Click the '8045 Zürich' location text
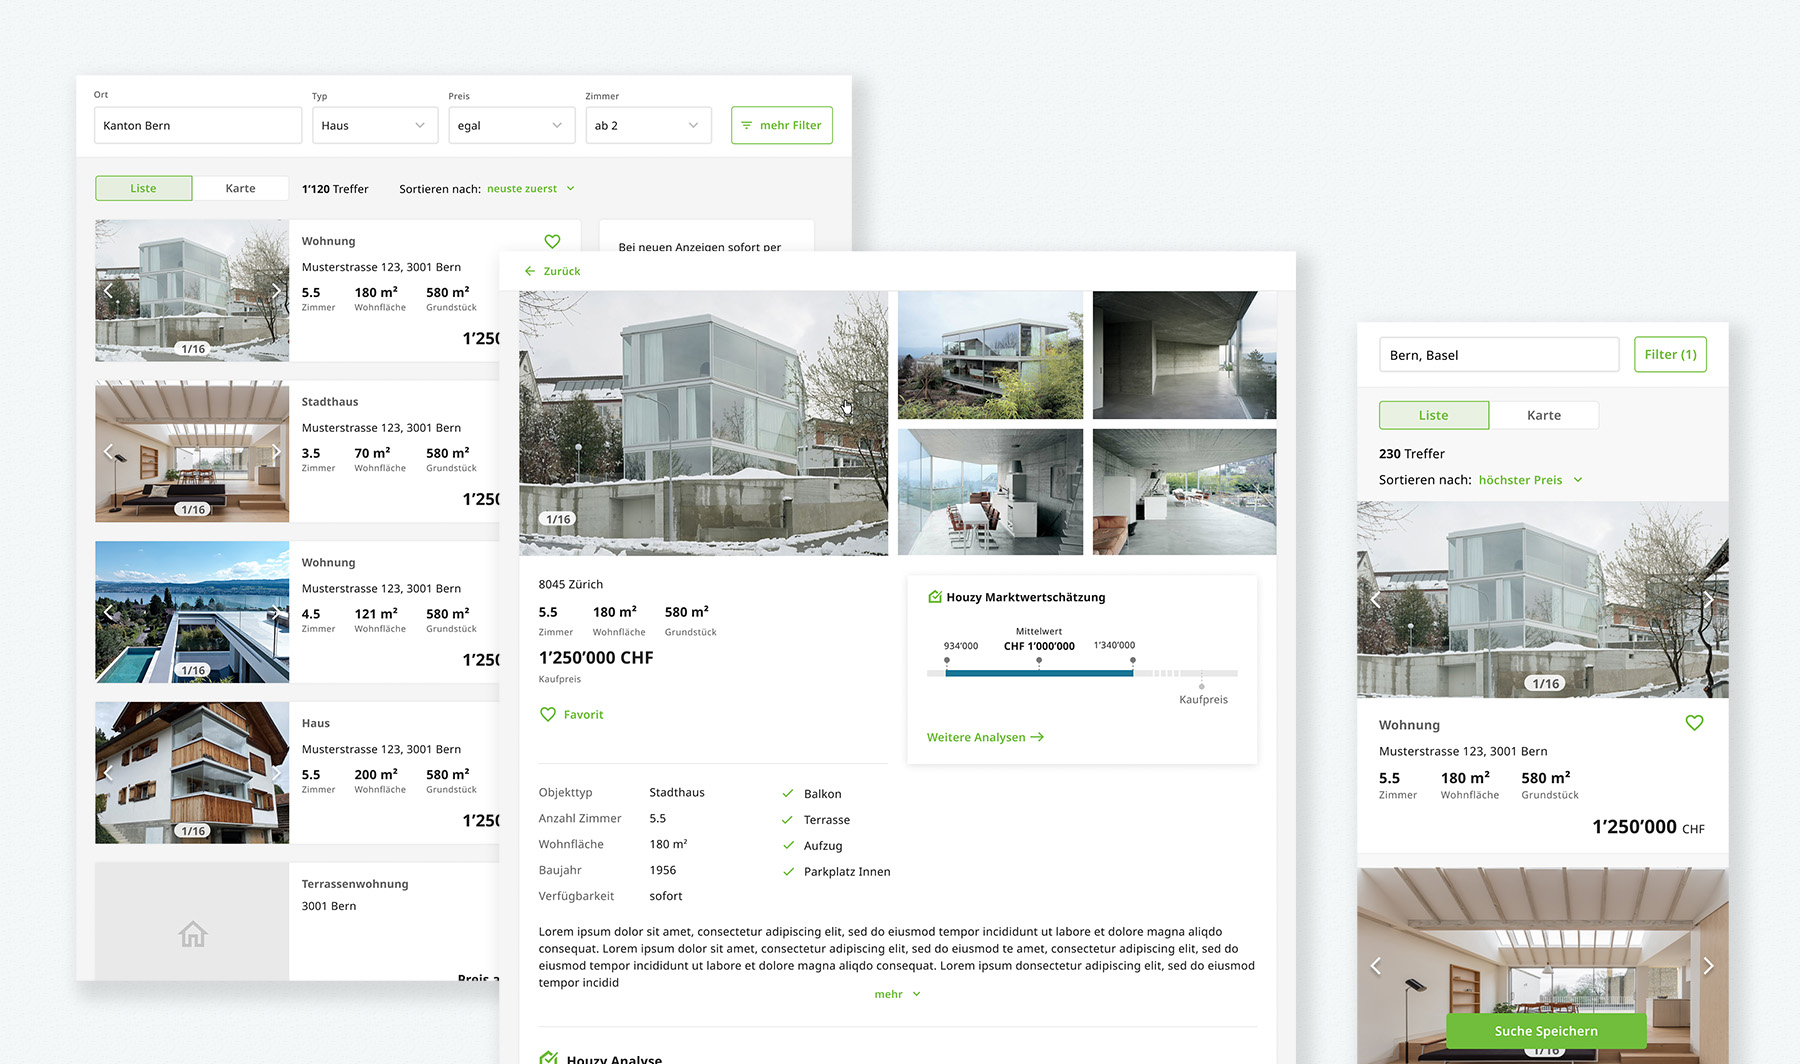 point(571,584)
